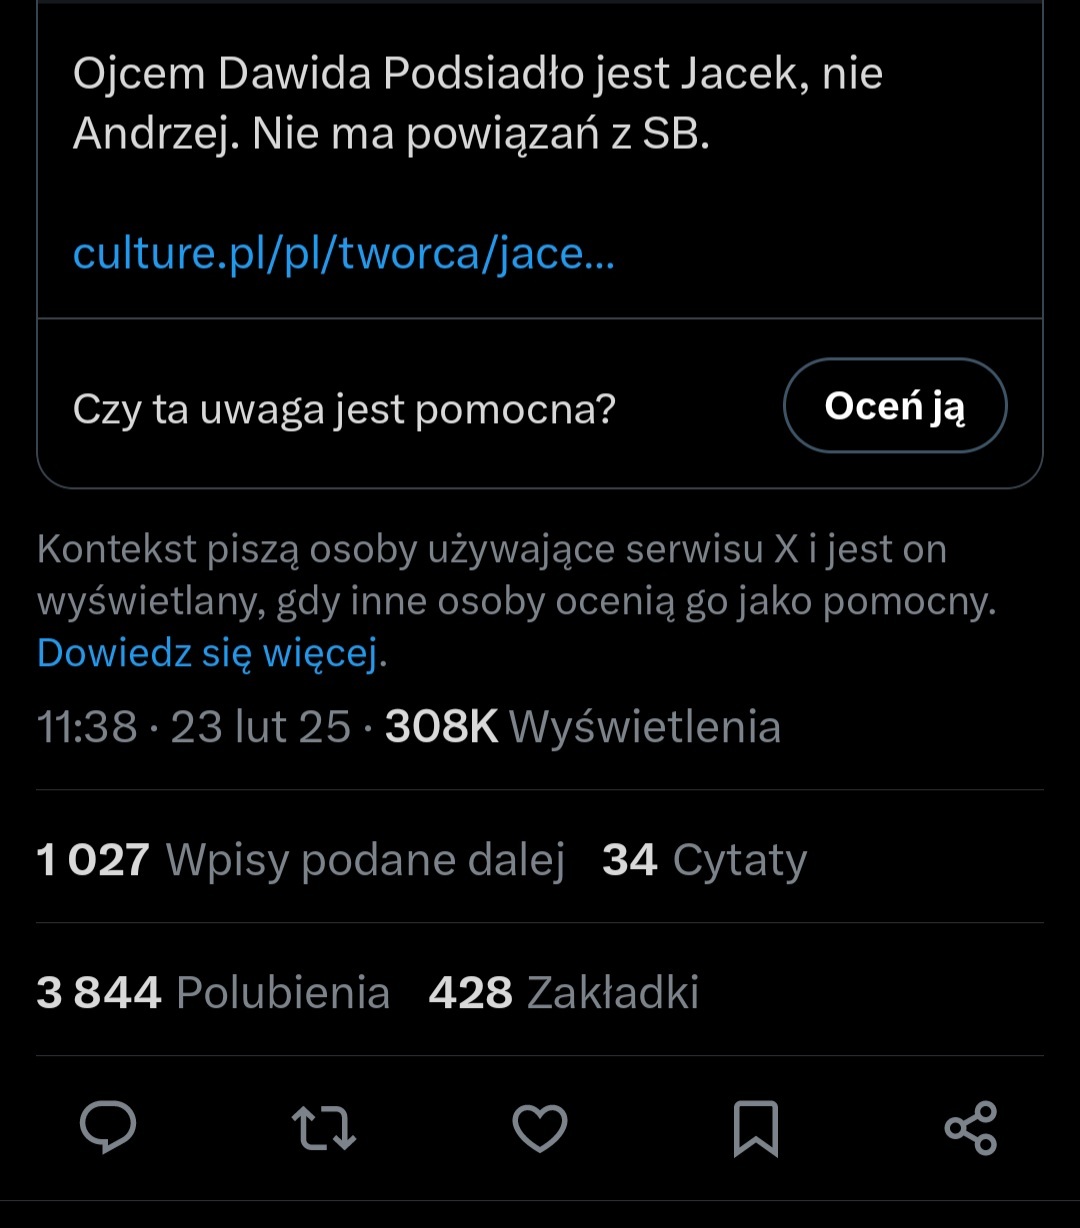This screenshot has height=1228, width=1080.
Task: Open the 3 844 "Polubienia" list
Action: click(213, 993)
